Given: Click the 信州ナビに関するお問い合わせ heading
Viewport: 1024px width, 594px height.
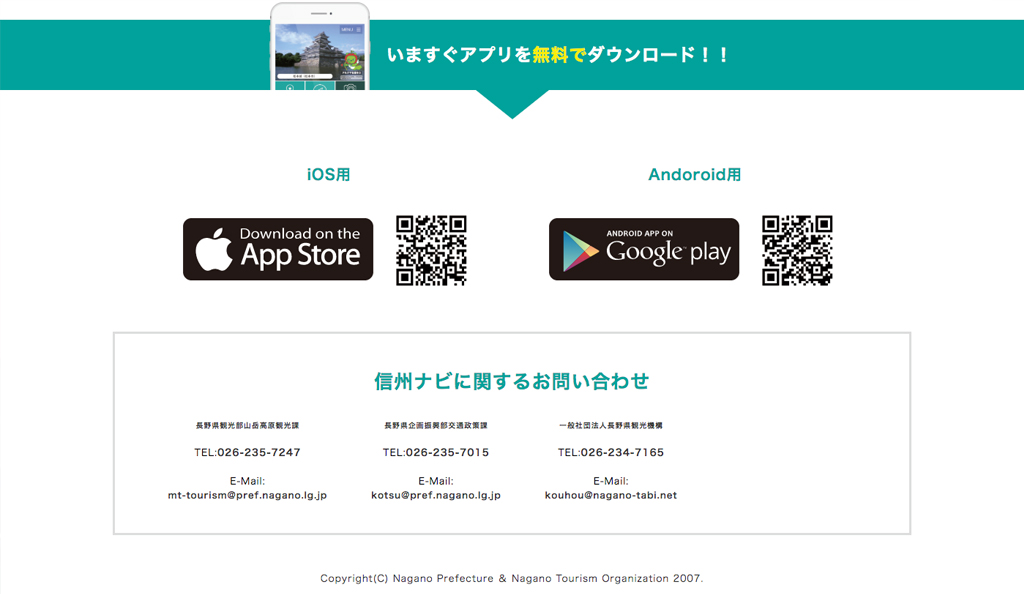Looking at the screenshot, I should [511, 381].
